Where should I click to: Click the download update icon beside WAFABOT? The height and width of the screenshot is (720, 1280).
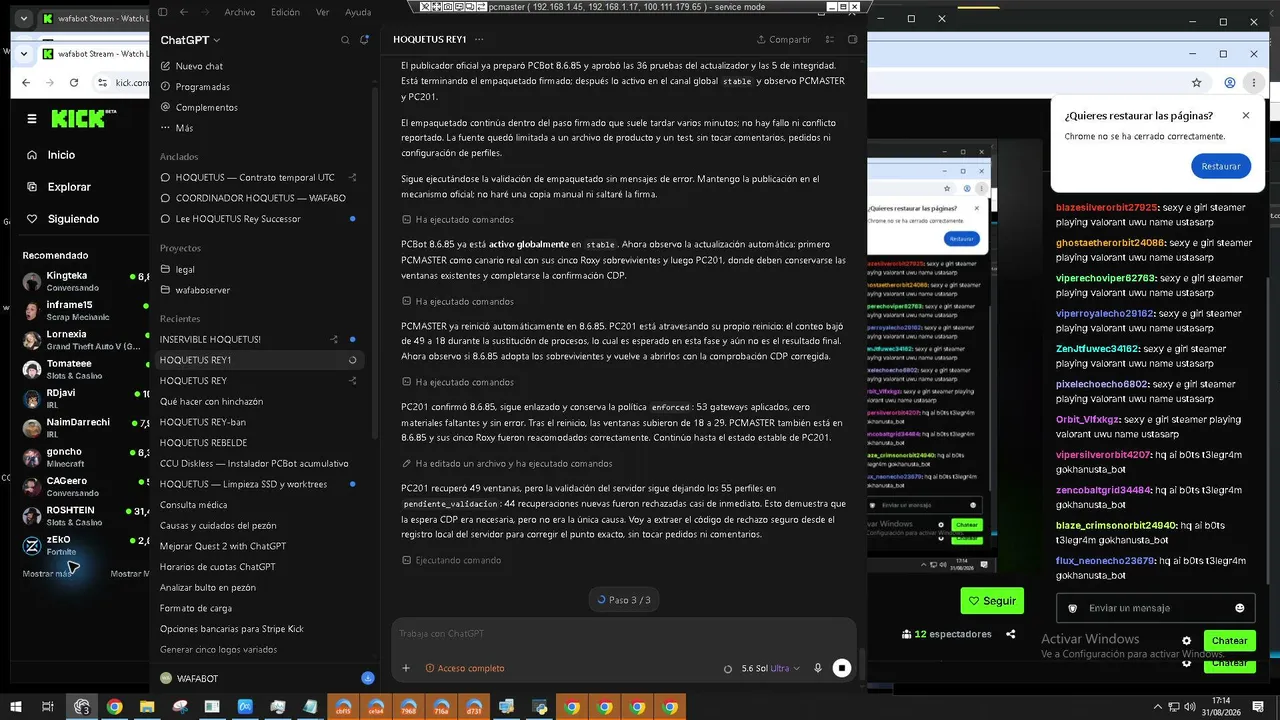point(368,678)
